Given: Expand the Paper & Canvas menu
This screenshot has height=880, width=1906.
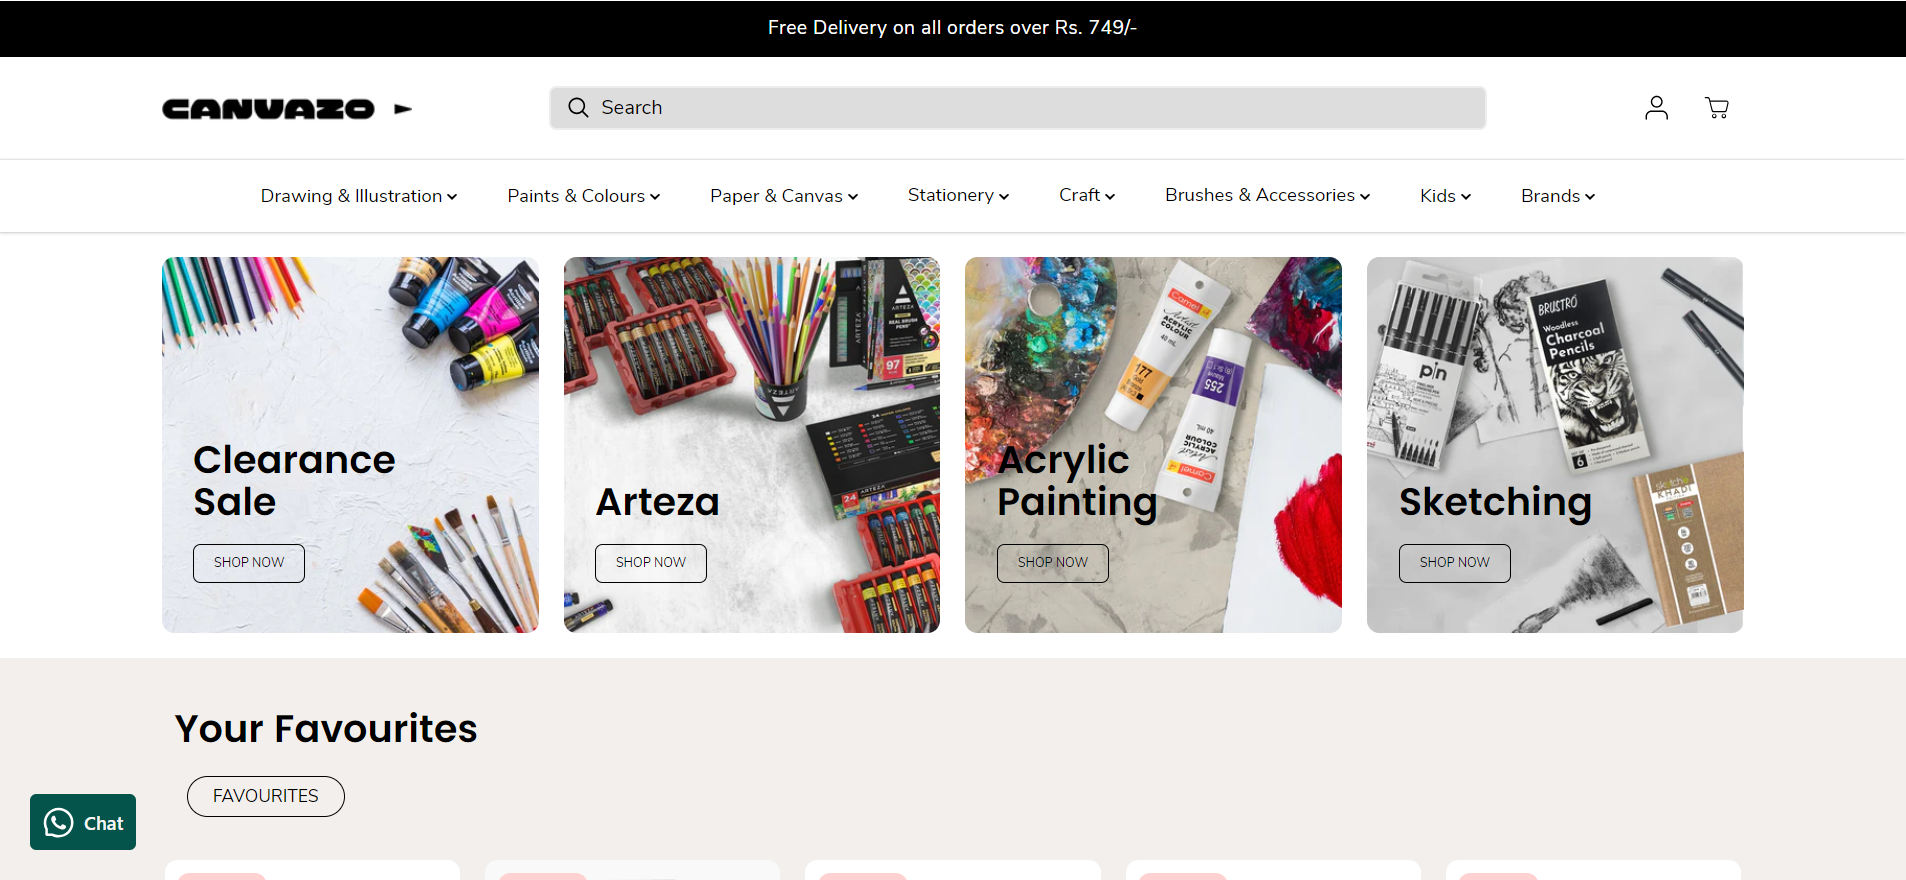Looking at the screenshot, I should pyautogui.click(x=784, y=196).
